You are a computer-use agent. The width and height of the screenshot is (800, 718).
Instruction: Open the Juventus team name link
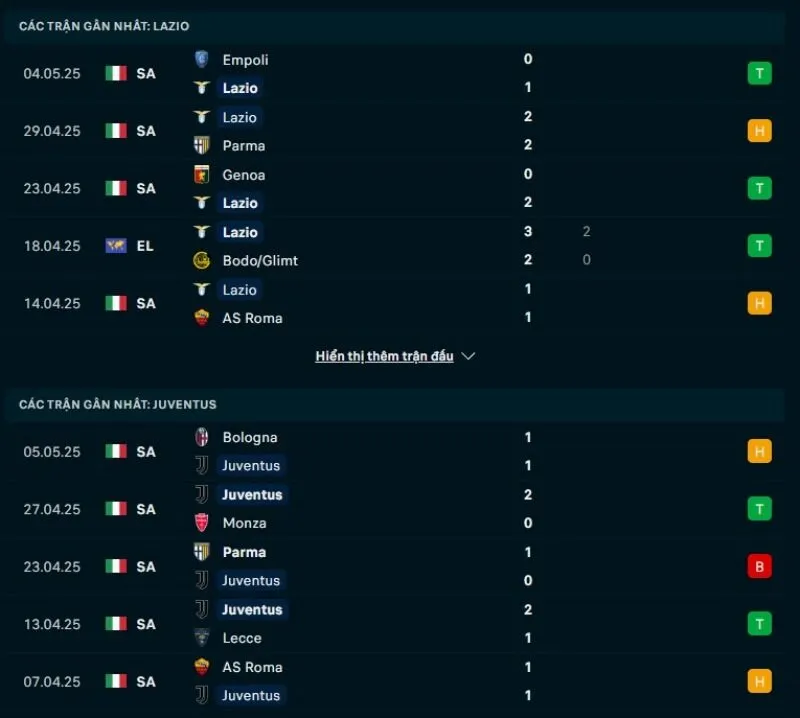pyautogui.click(x=251, y=466)
